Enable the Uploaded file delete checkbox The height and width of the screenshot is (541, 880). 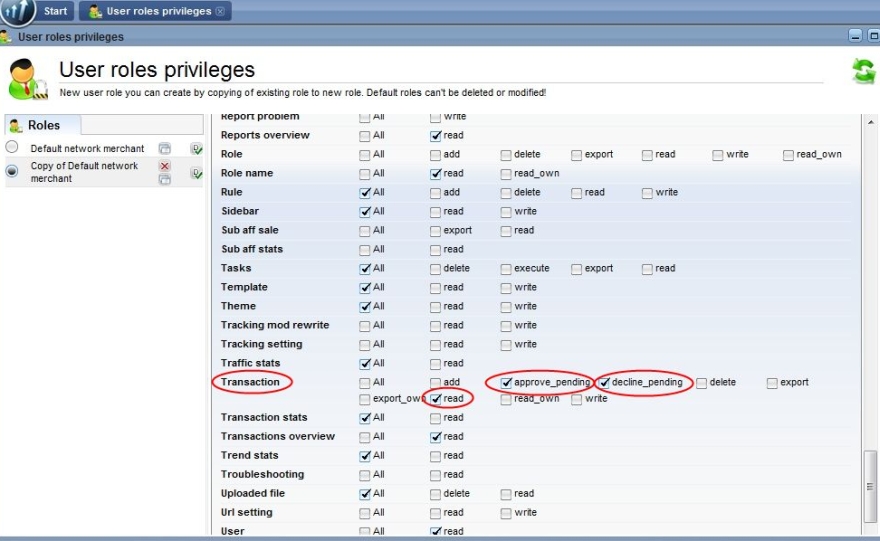pos(436,493)
